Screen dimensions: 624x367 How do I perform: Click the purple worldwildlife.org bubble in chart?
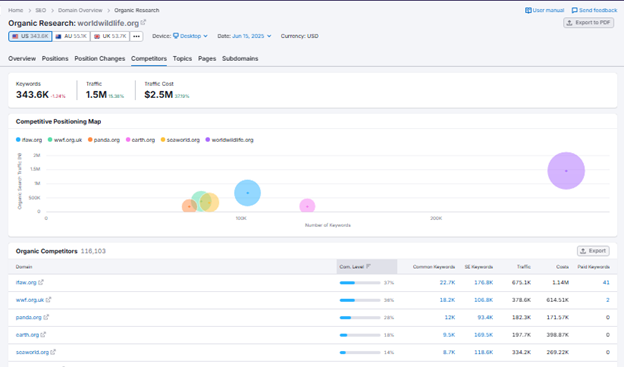click(x=566, y=171)
